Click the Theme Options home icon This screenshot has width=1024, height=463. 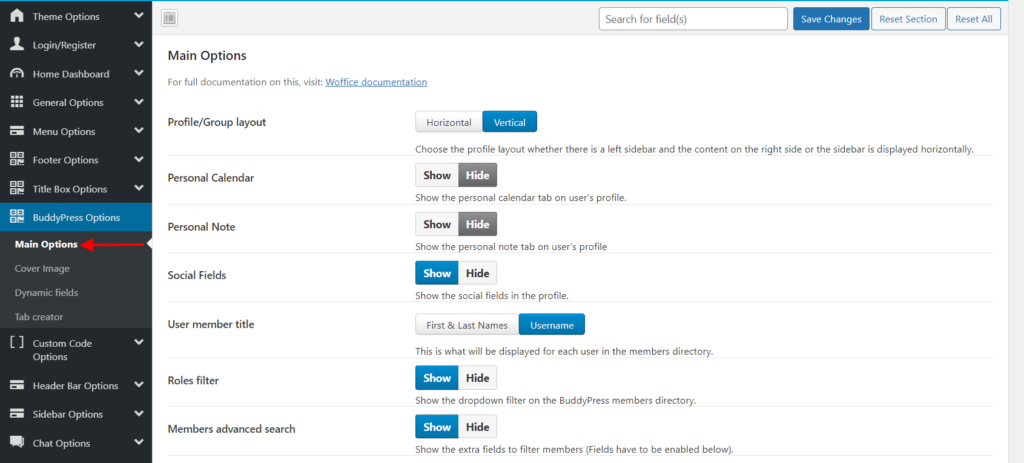16,16
